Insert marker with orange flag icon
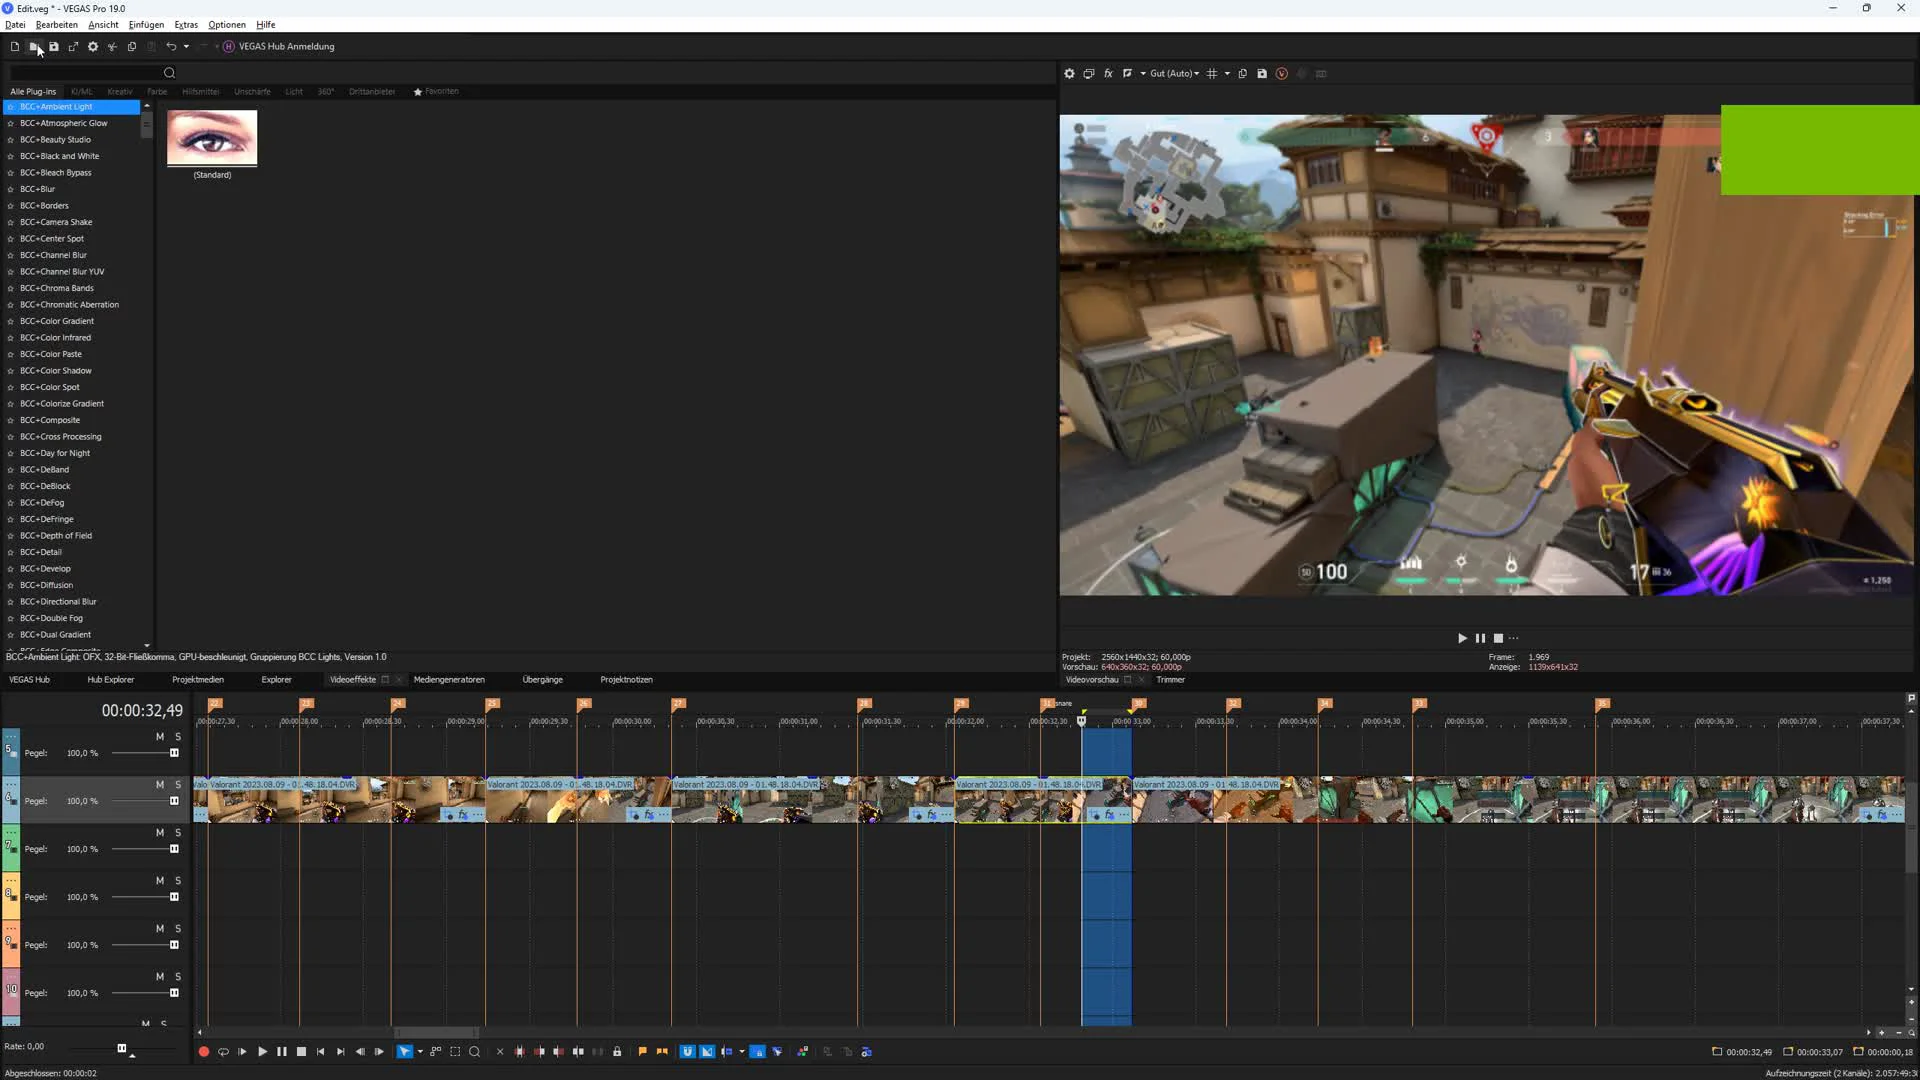Screen dimensions: 1920x1080 coord(642,1052)
